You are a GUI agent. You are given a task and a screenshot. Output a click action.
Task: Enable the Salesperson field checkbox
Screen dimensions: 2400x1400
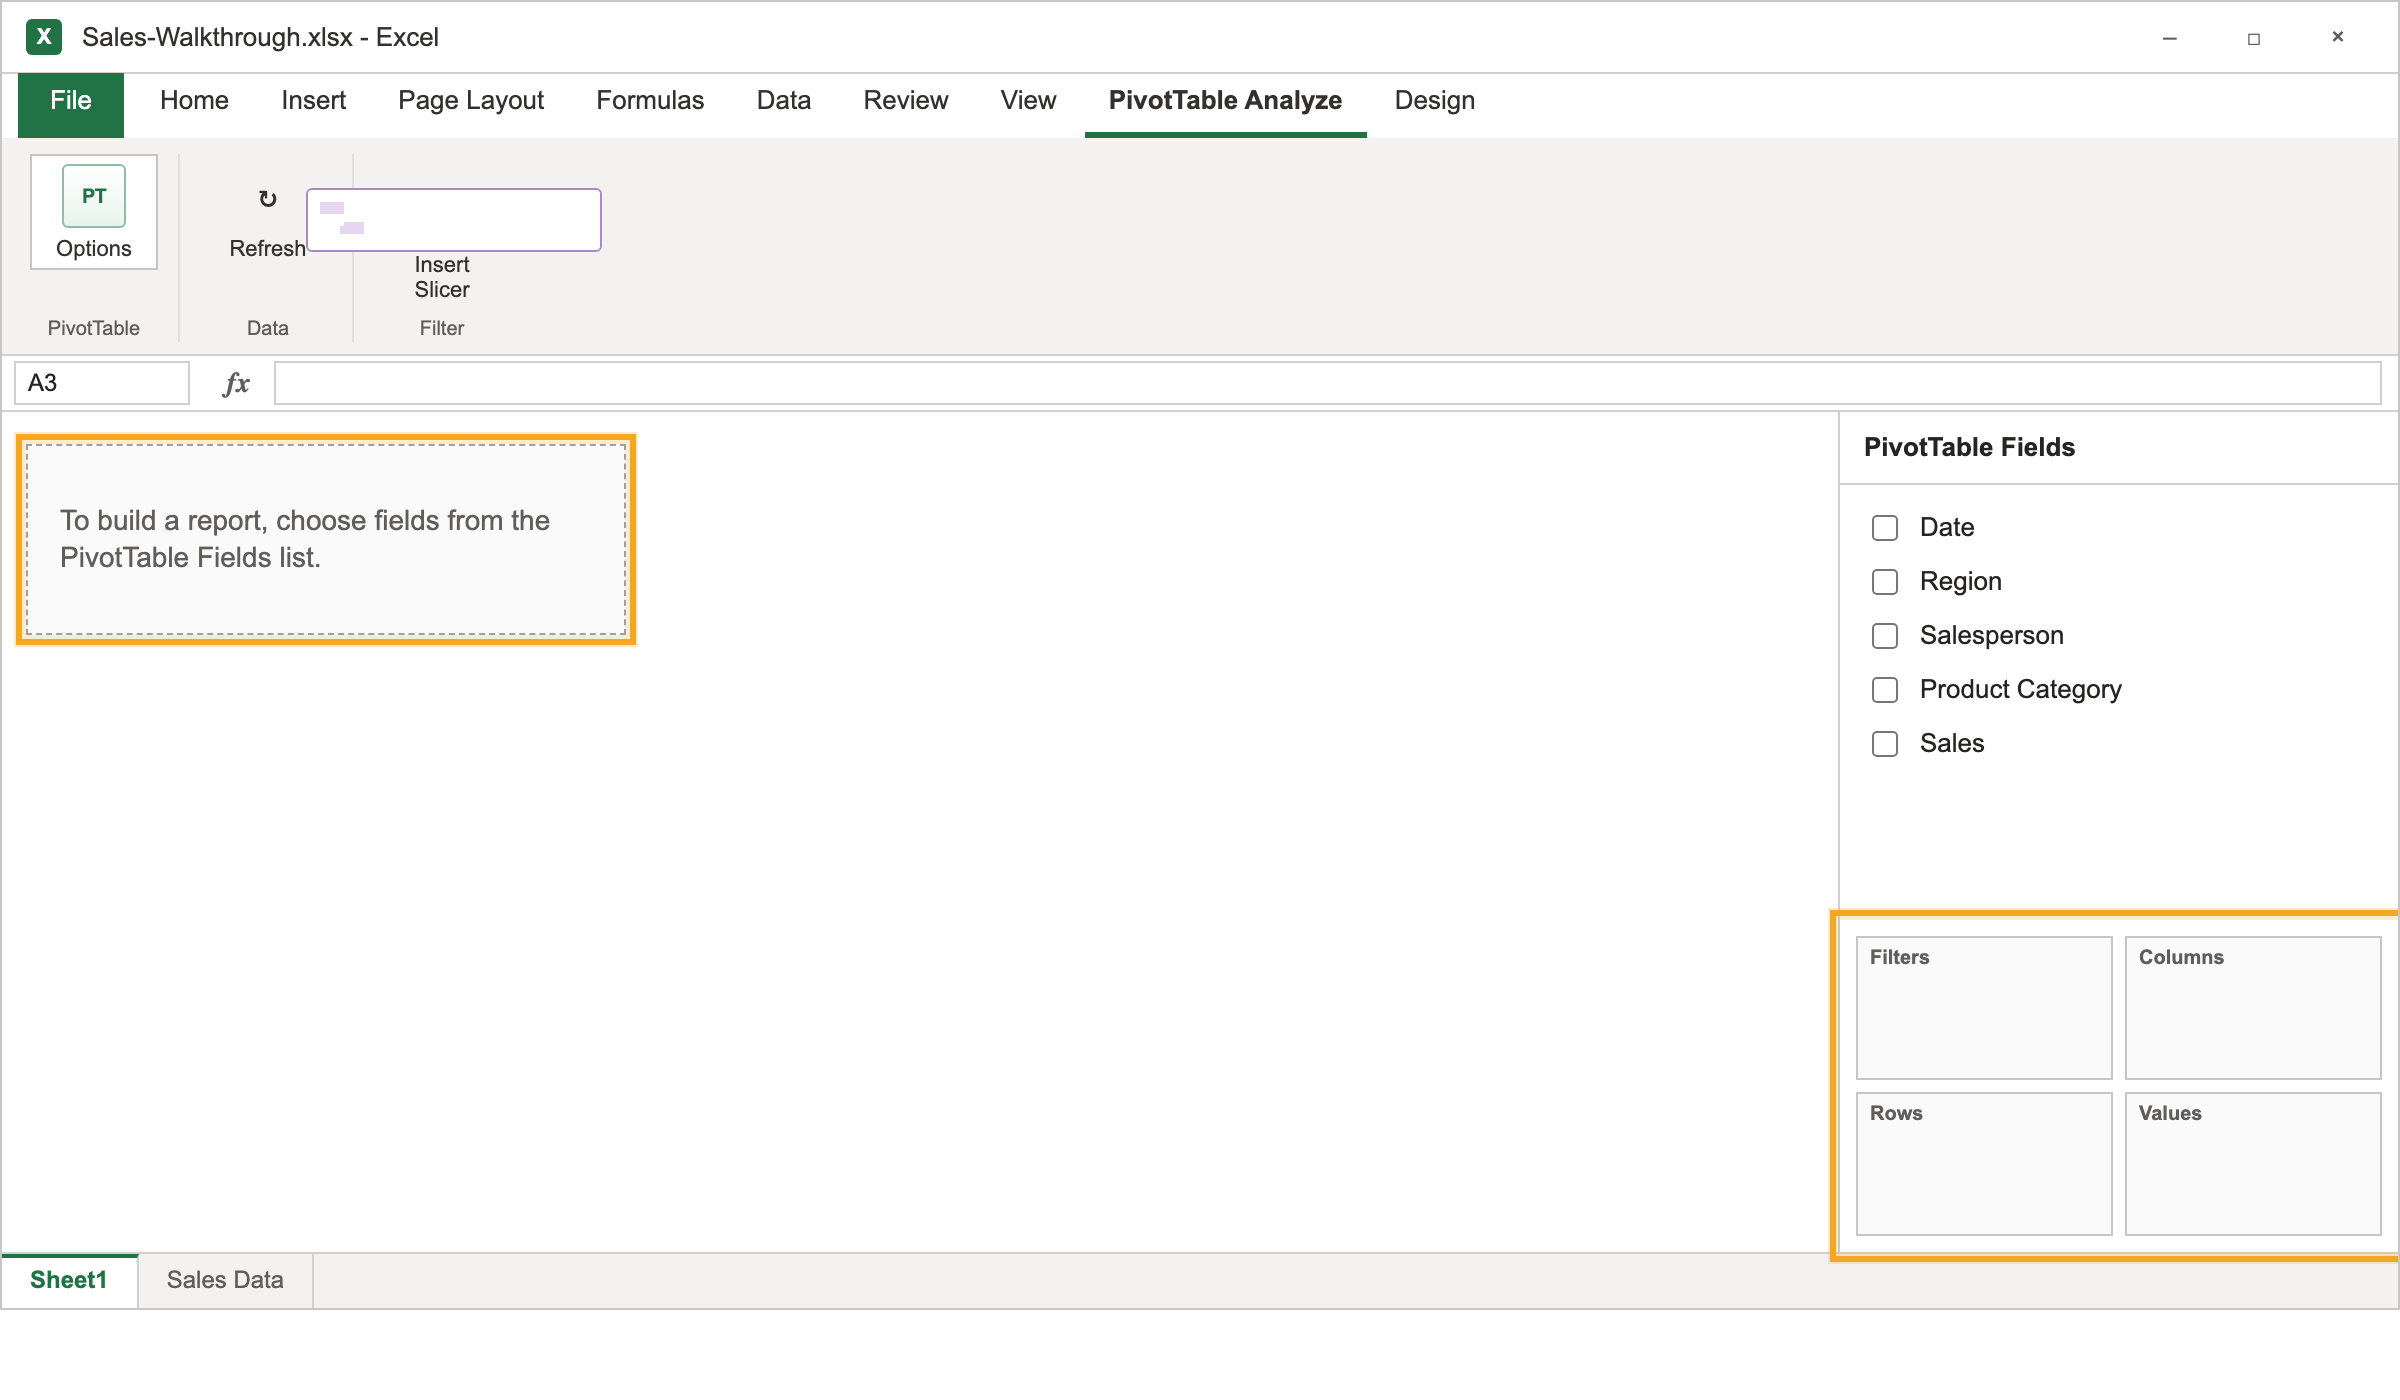point(1885,636)
